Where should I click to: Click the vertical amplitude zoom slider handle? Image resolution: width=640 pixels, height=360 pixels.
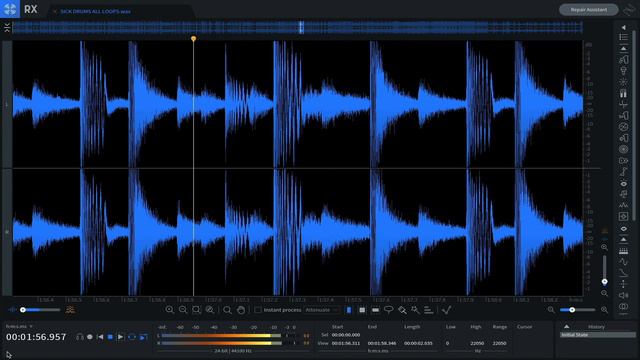[x=604, y=282]
